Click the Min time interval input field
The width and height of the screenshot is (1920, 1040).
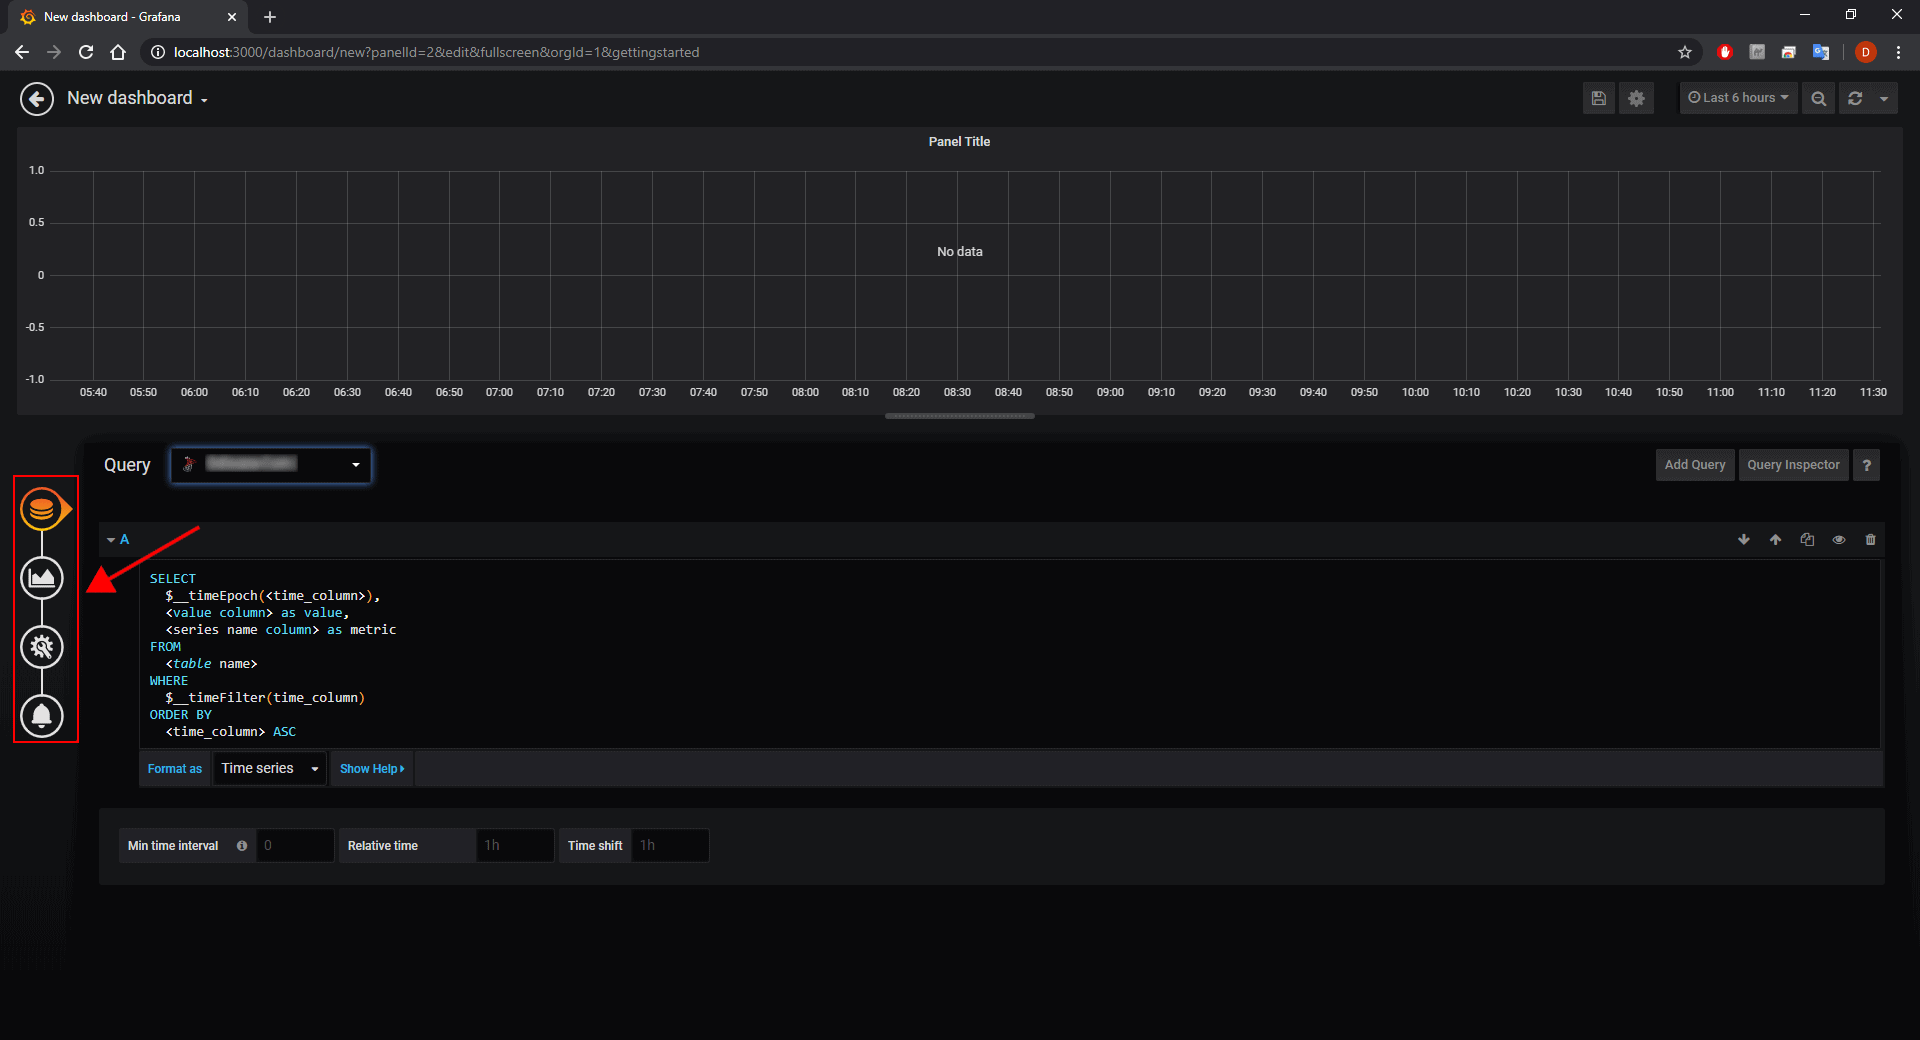tap(295, 846)
